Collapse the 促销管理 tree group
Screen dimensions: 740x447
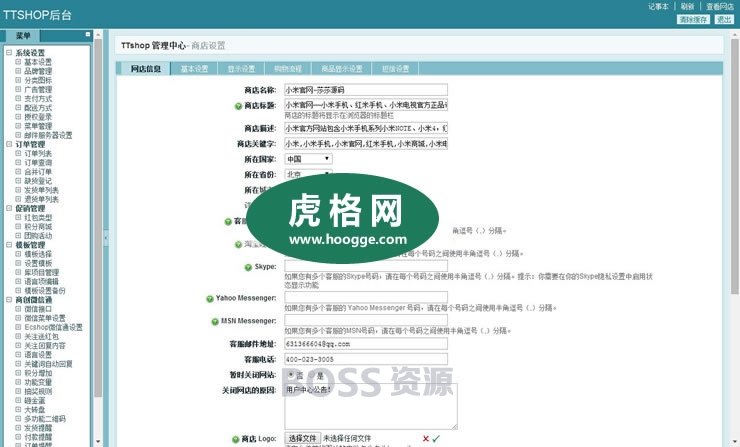pos(9,208)
